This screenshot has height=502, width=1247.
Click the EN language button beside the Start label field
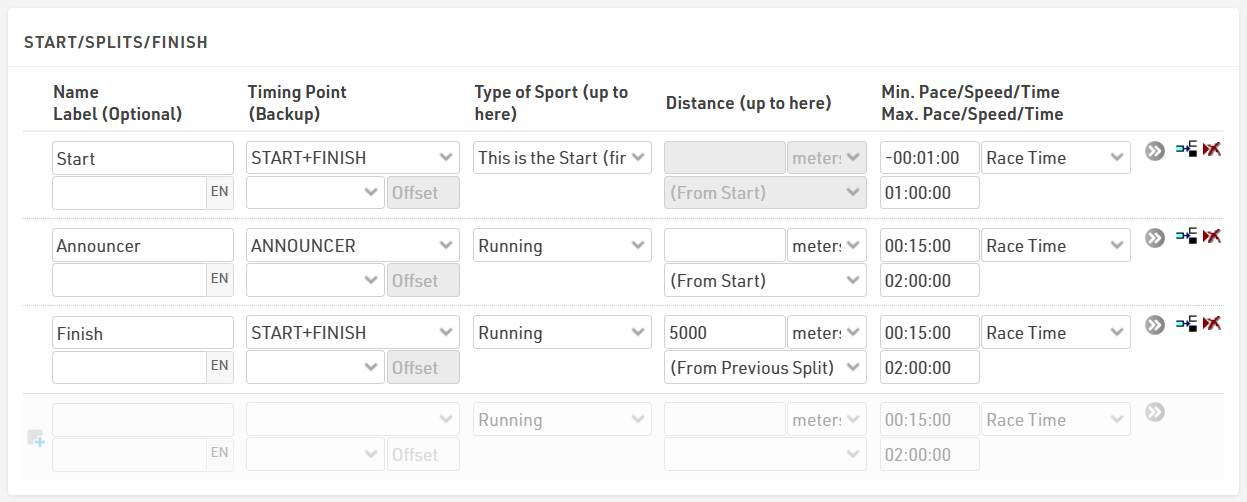point(220,193)
